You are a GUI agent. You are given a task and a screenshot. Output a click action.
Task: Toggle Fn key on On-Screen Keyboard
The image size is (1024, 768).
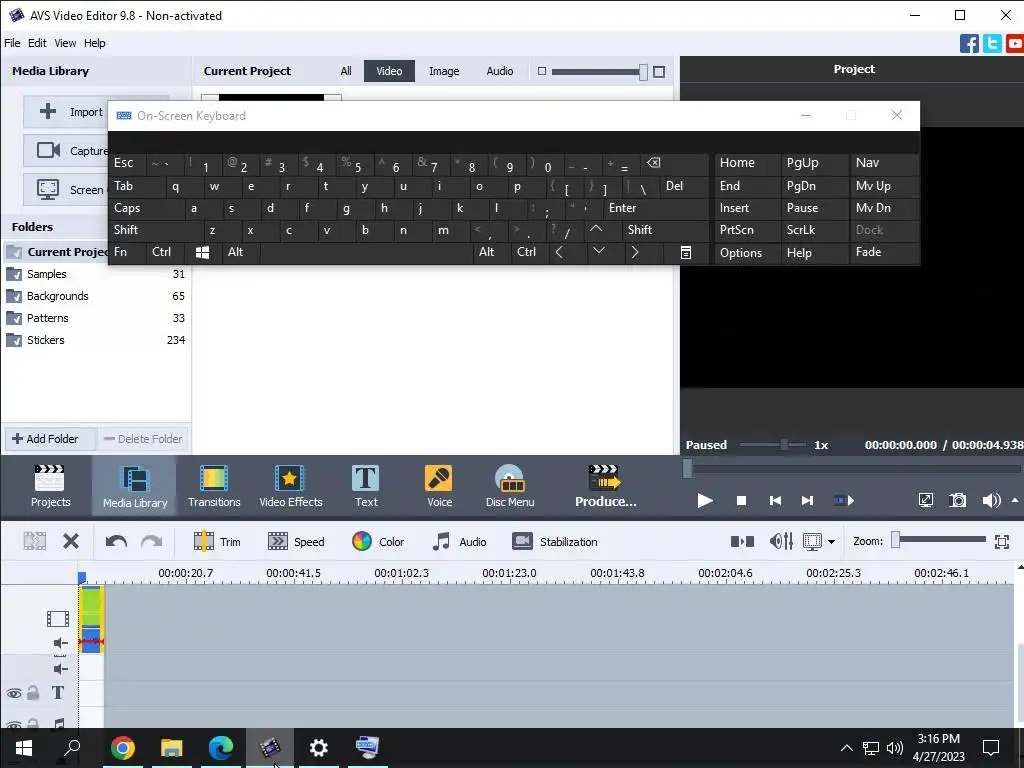click(127, 252)
